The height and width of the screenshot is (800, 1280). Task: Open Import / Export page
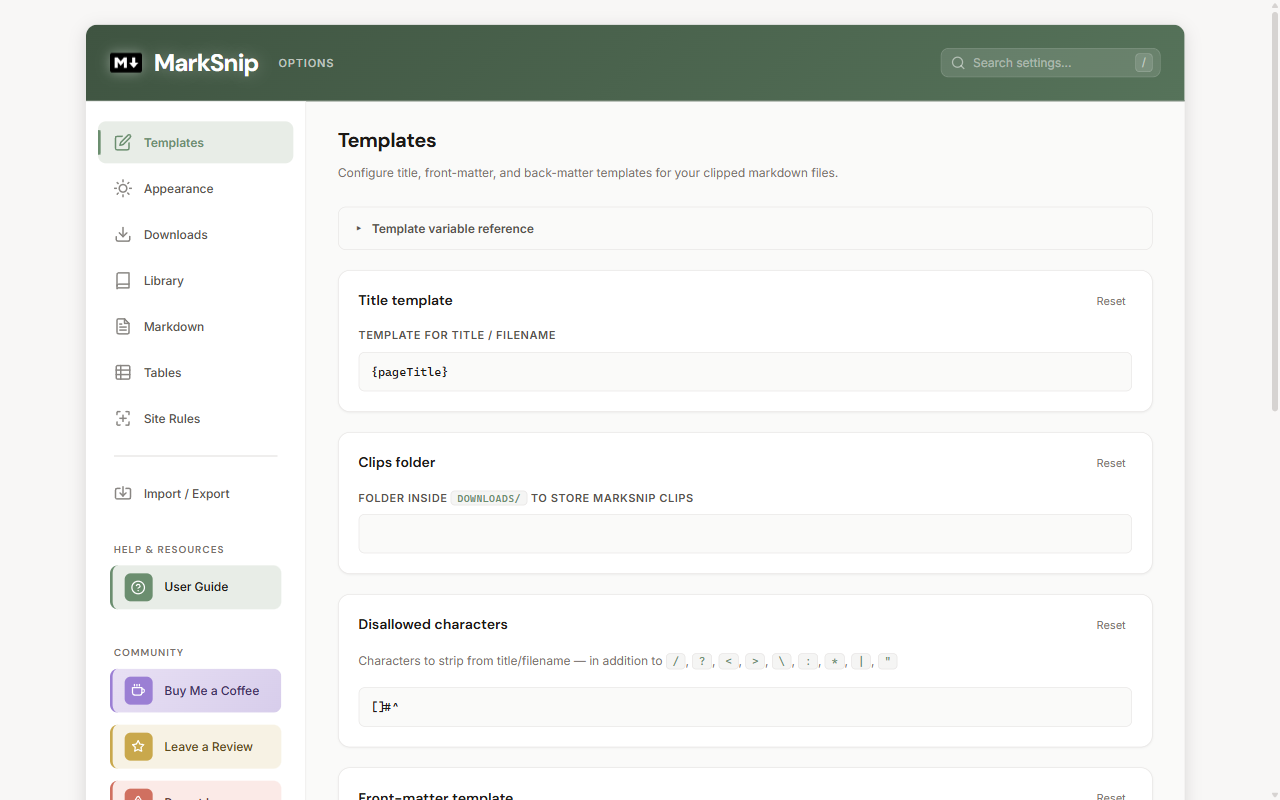196,493
